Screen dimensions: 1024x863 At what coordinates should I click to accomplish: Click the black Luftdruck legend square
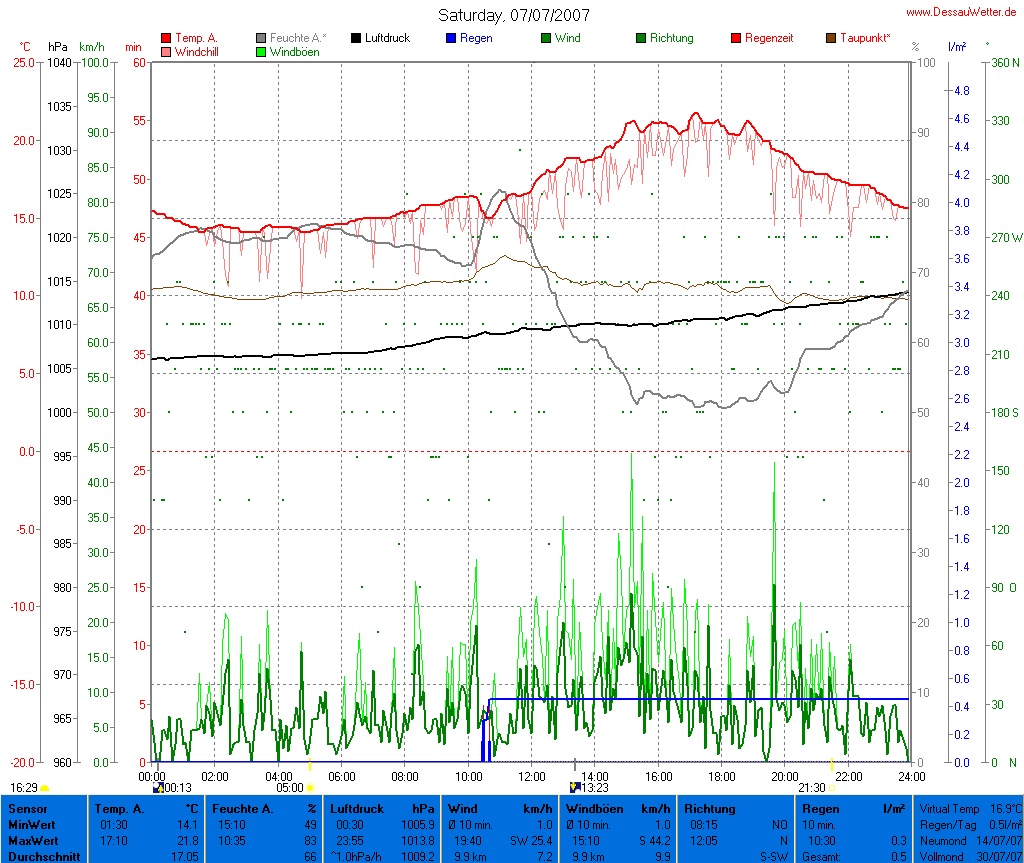[x=356, y=38]
